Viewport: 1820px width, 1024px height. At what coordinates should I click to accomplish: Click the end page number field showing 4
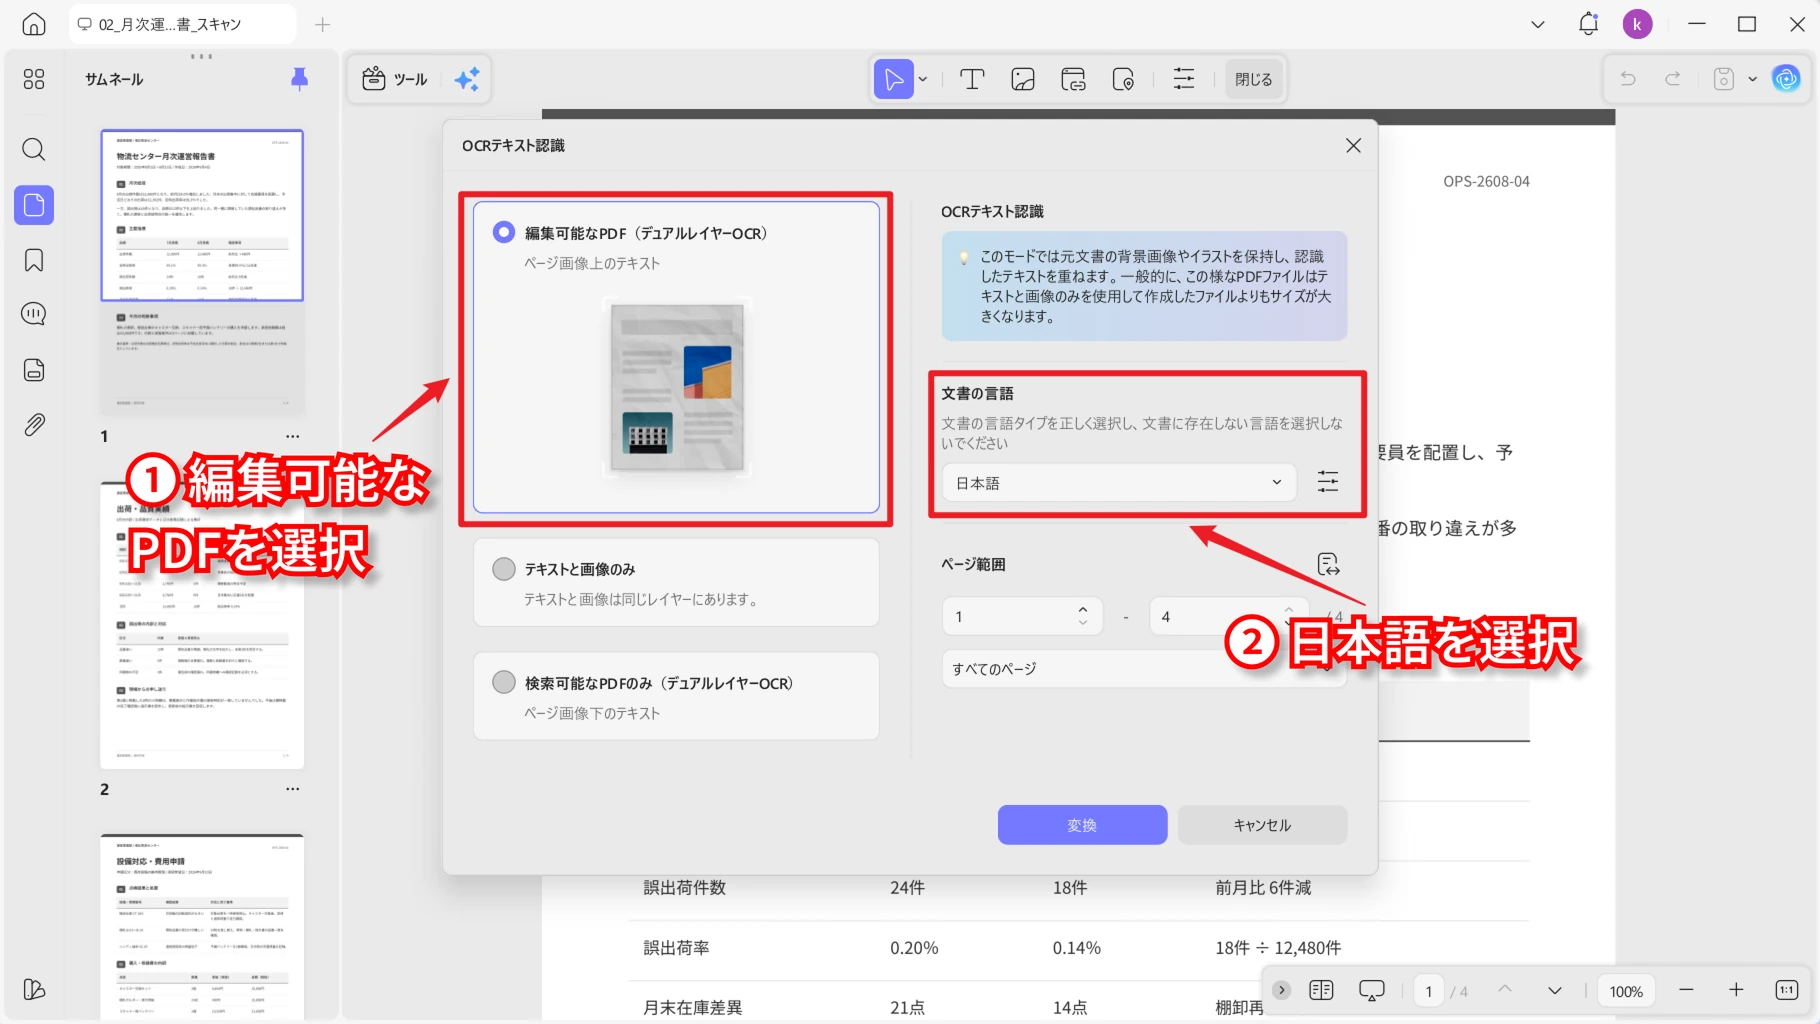pyautogui.click(x=1229, y=616)
